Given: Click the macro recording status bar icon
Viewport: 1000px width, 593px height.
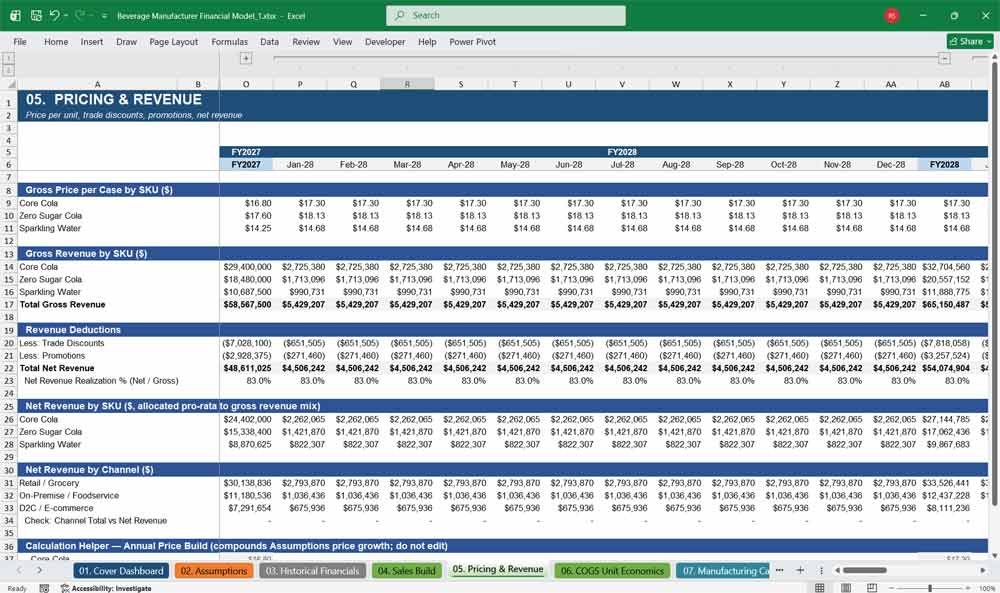Looking at the screenshot, I should click(x=44, y=588).
